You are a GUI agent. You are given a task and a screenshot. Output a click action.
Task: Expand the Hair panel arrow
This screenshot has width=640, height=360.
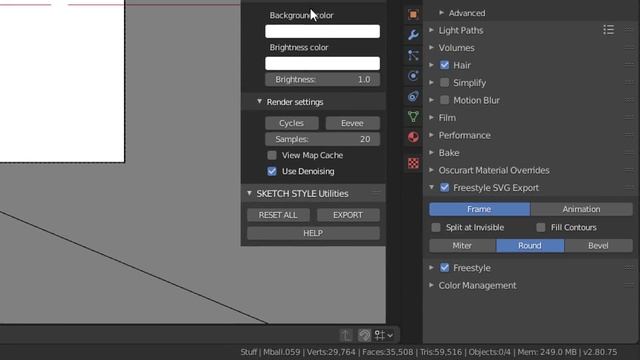coord(431,65)
